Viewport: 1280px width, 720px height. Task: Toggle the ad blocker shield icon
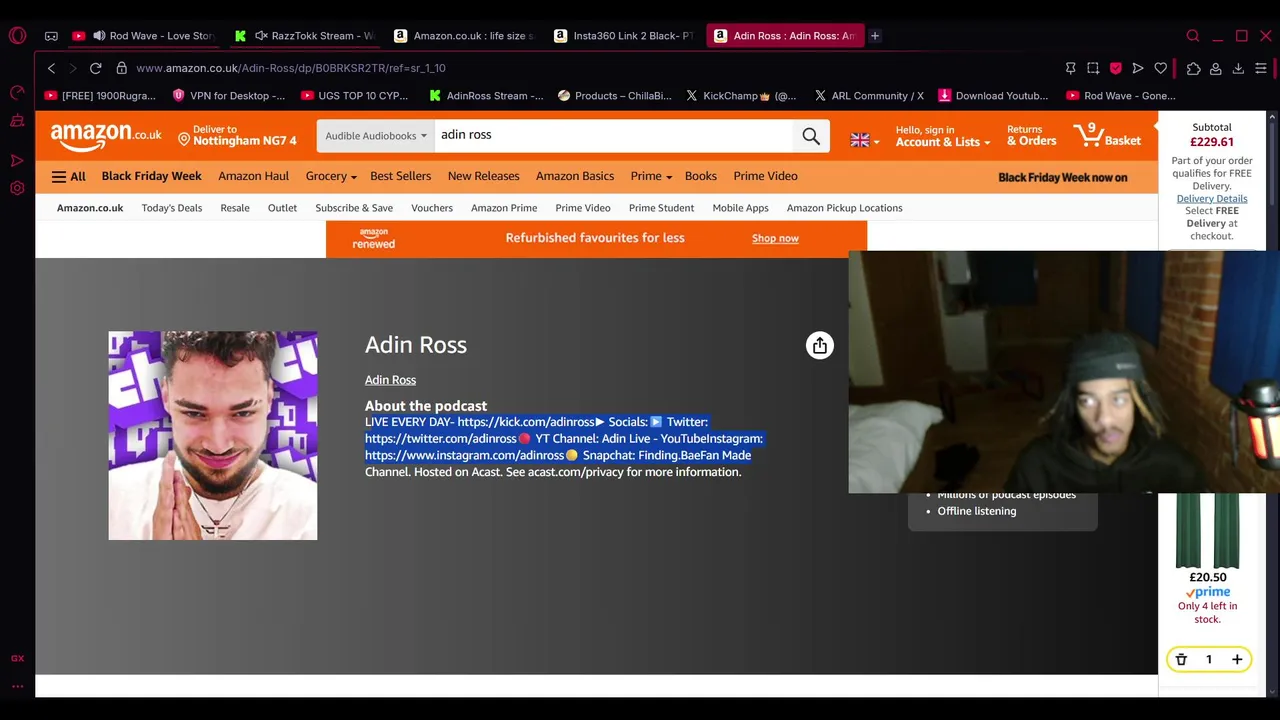click(1115, 68)
